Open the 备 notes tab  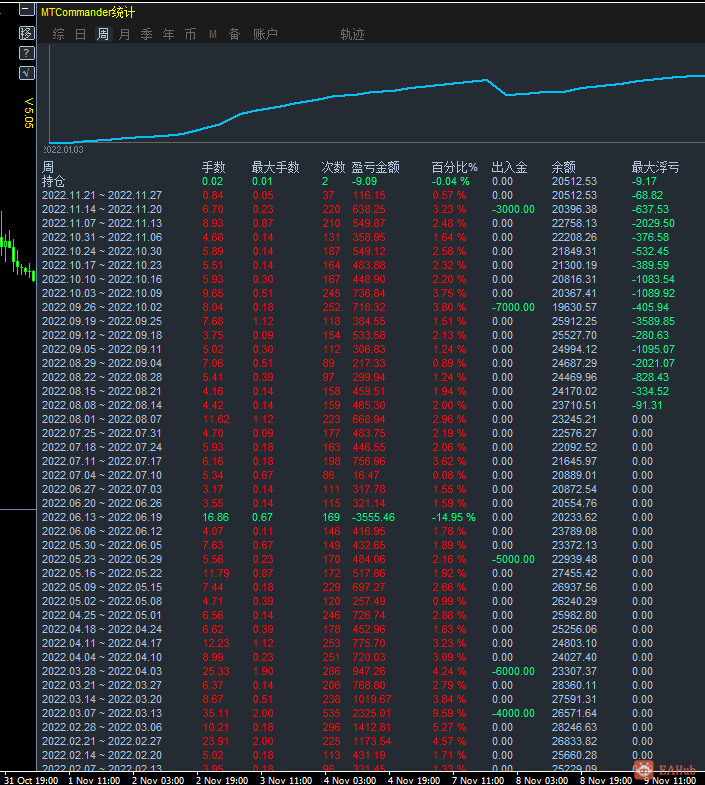(234, 34)
